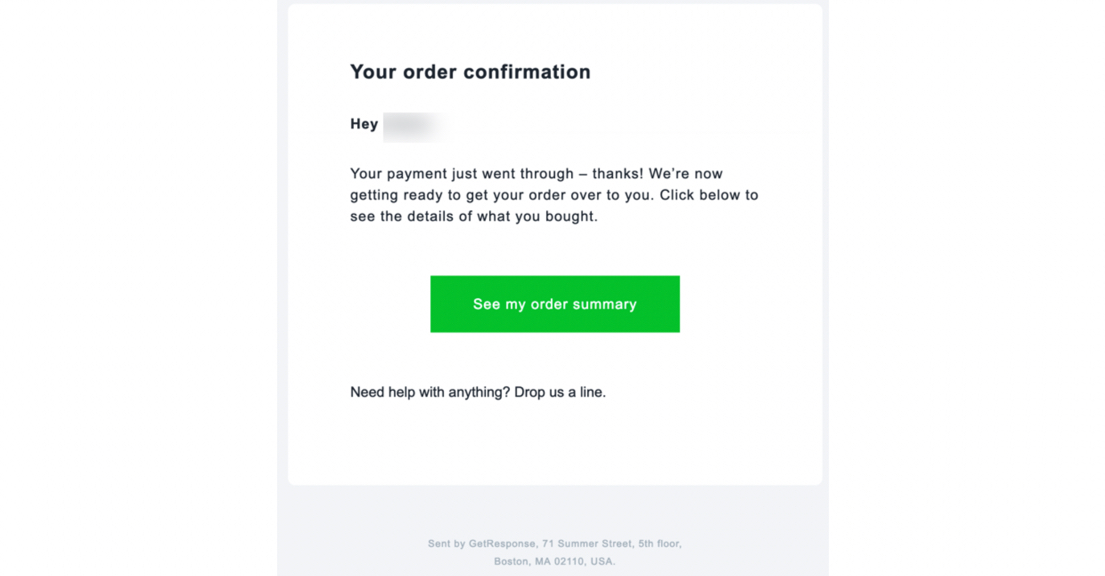
Task: Click the GetResponse name in the footer
Action: pos(502,544)
